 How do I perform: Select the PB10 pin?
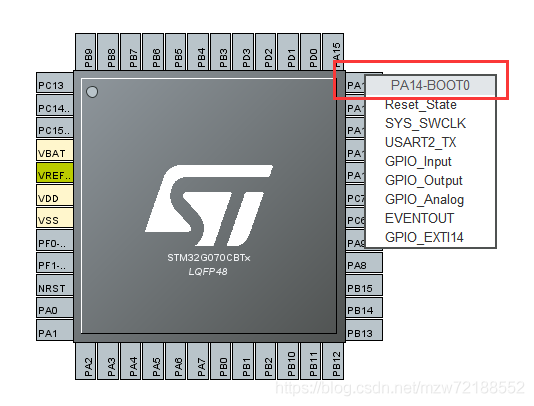point(288,361)
